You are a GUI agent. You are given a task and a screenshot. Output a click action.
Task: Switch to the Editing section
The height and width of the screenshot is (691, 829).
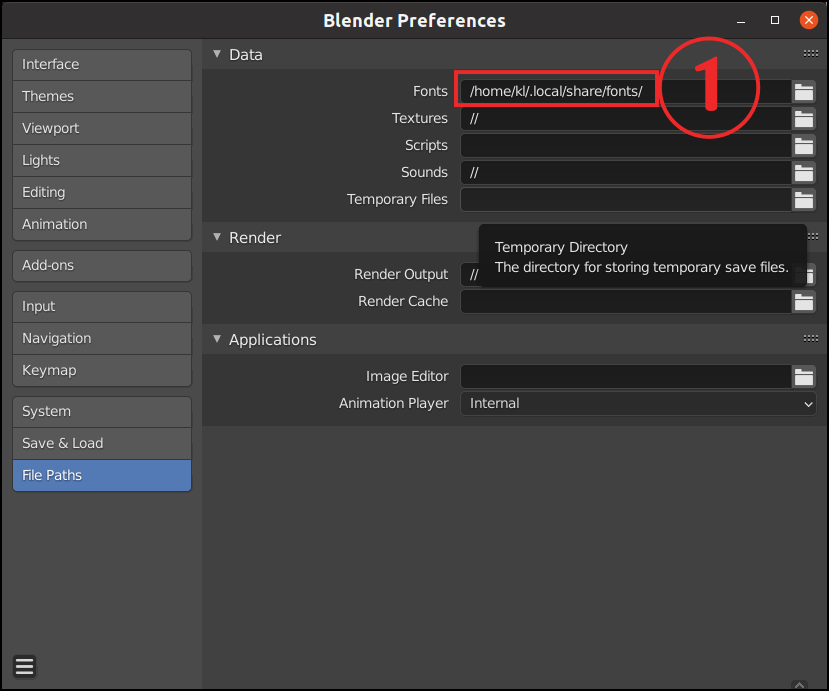[102, 192]
